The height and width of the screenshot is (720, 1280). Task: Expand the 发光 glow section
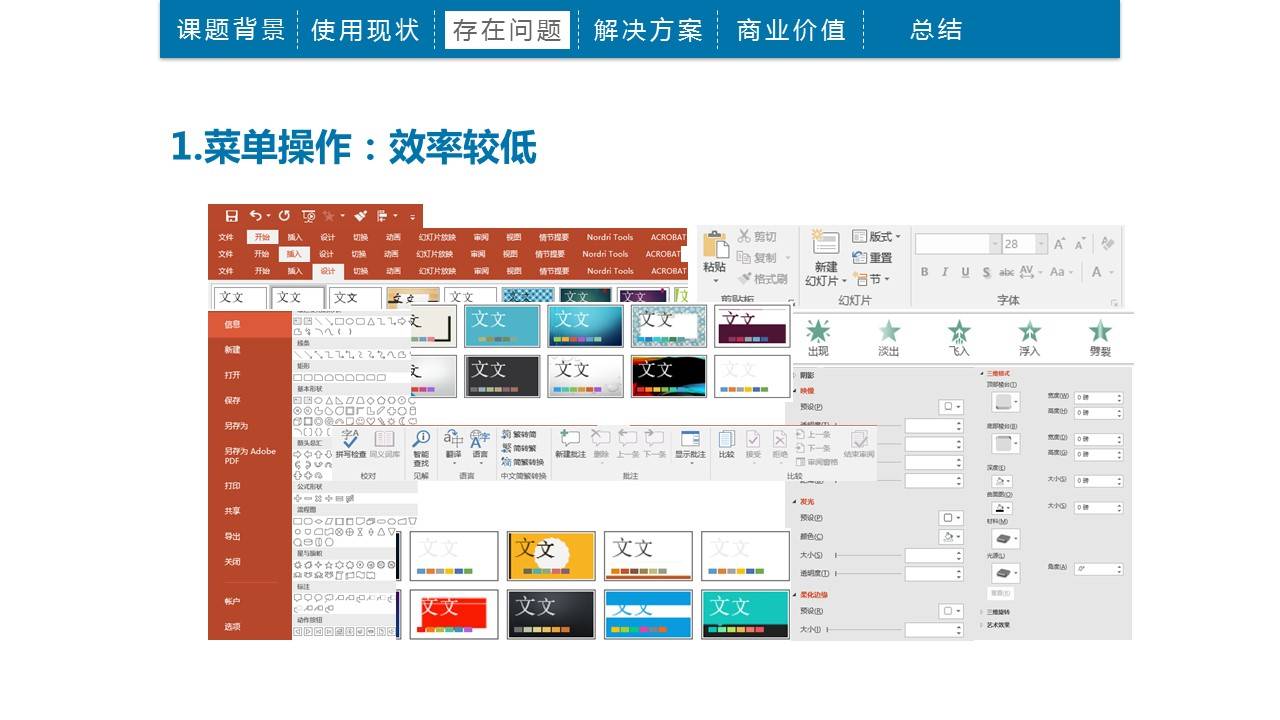point(806,501)
